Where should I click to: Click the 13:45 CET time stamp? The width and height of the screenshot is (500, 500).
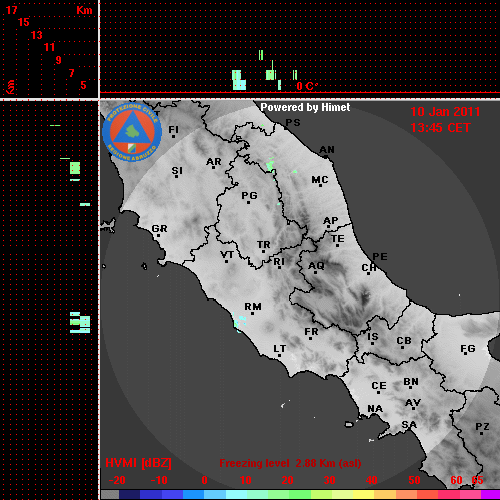[440, 128]
